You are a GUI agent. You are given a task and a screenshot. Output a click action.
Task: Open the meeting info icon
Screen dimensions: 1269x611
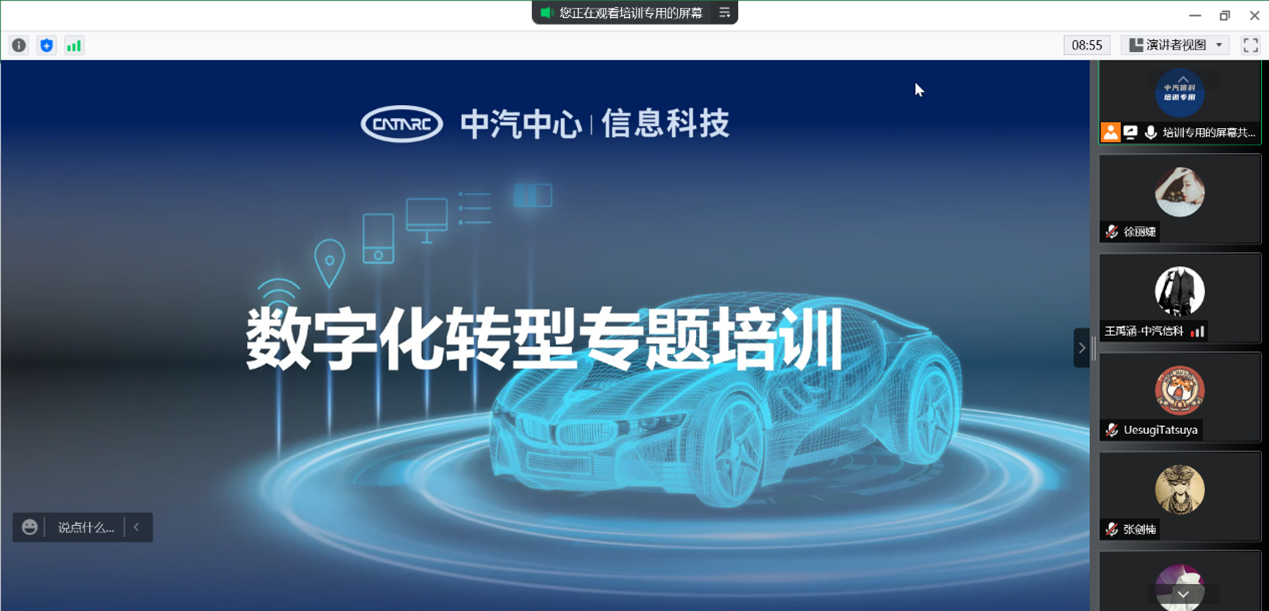[x=19, y=45]
